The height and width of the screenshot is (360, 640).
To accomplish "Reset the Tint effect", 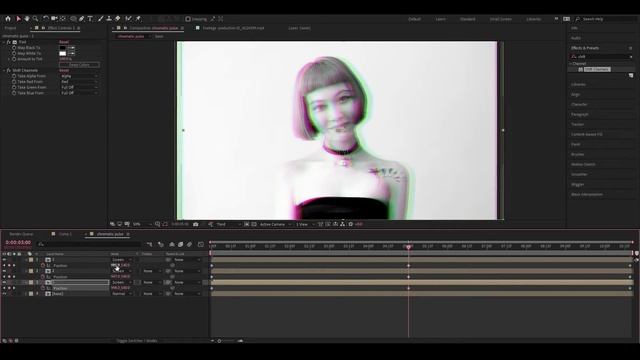I will tap(64, 42).
